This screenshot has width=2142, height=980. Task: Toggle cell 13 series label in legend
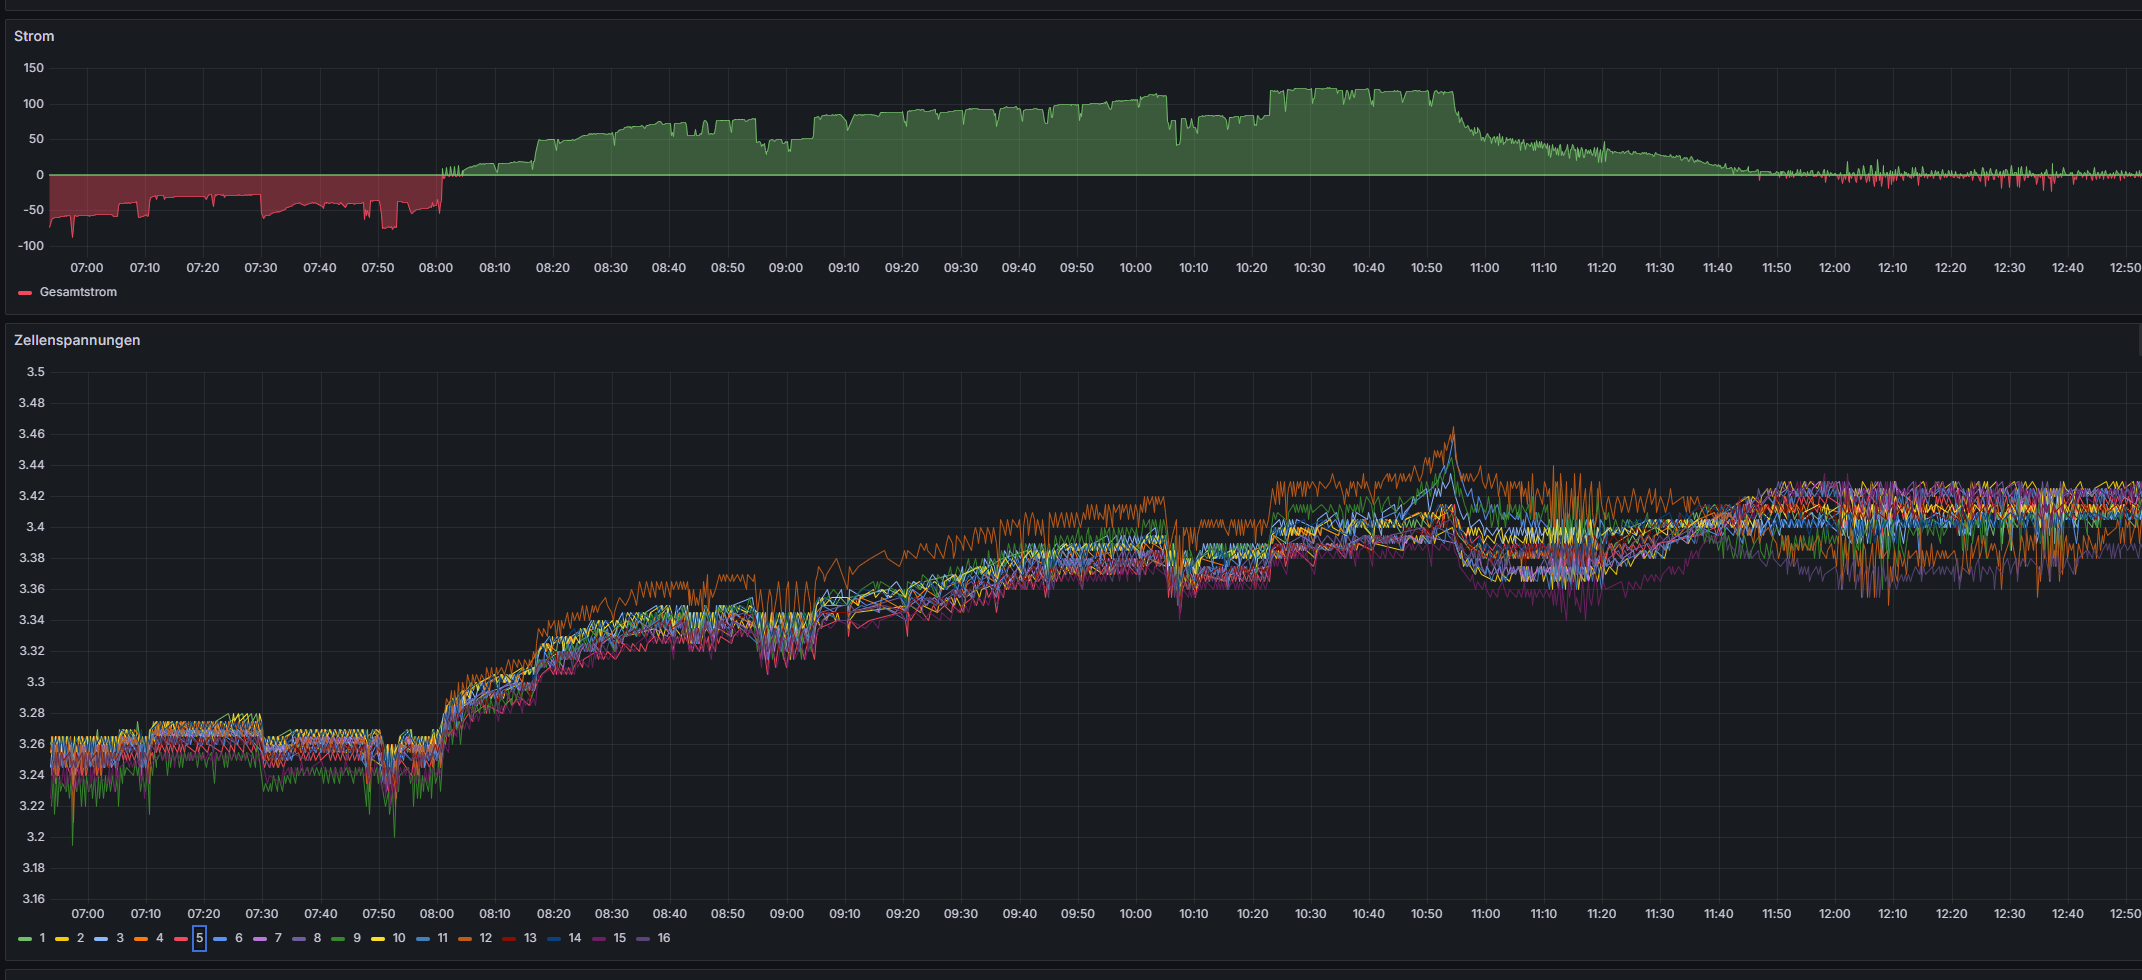tap(530, 938)
